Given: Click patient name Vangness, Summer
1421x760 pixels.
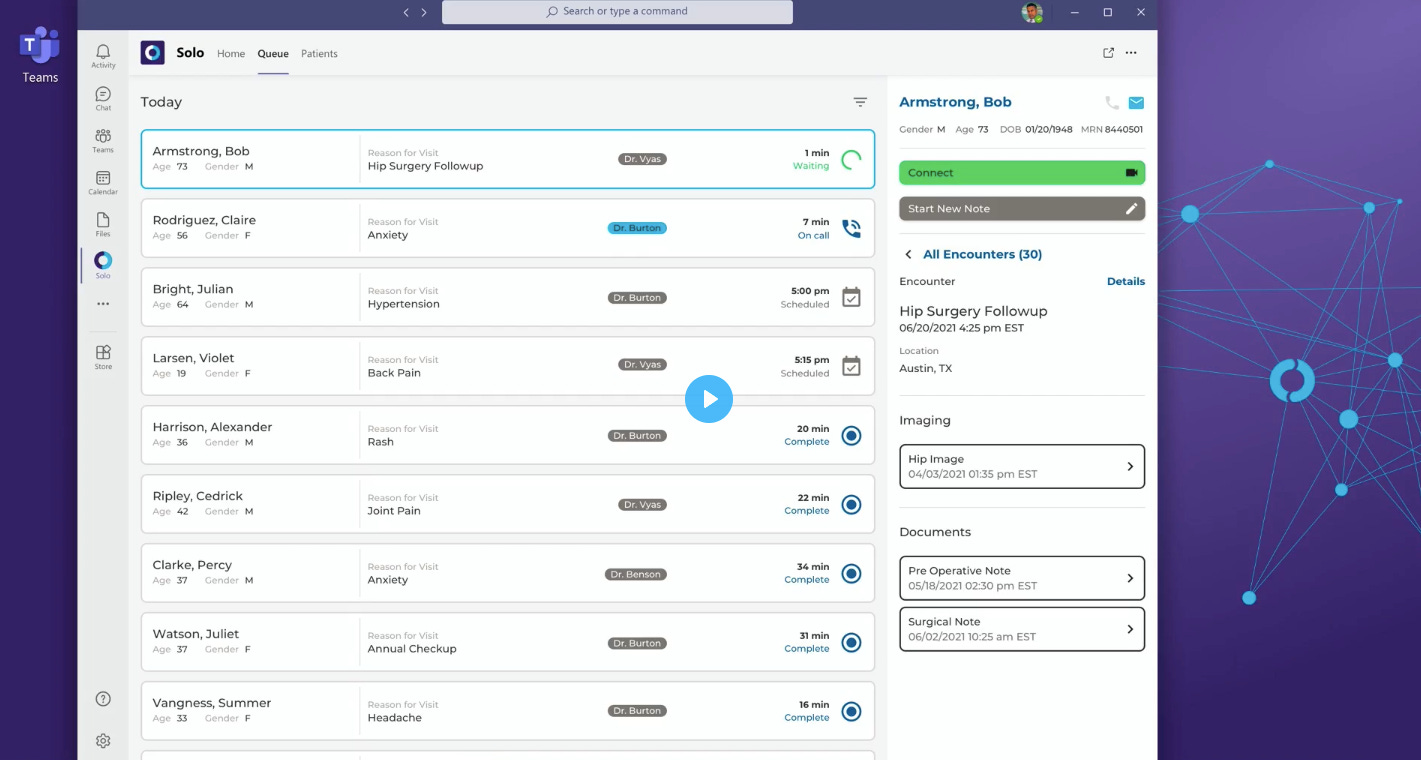Looking at the screenshot, I should [212, 703].
